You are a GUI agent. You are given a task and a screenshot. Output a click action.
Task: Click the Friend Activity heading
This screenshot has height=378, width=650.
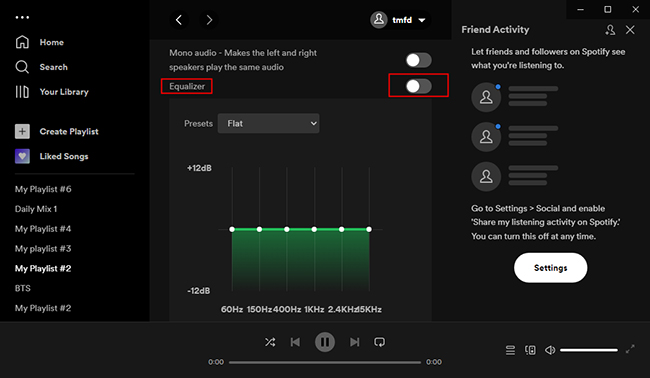[x=495, y=30]
